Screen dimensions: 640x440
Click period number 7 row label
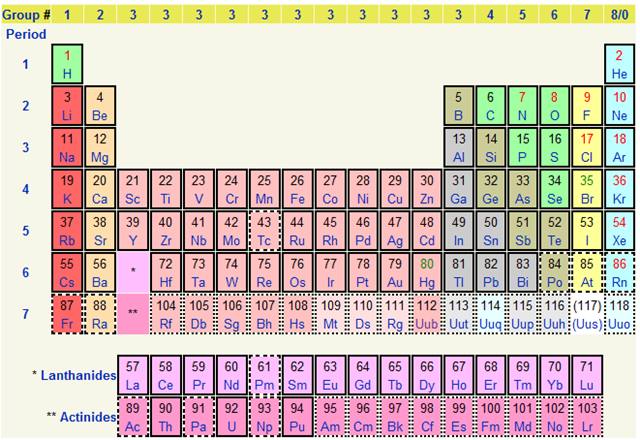(26, 314)
